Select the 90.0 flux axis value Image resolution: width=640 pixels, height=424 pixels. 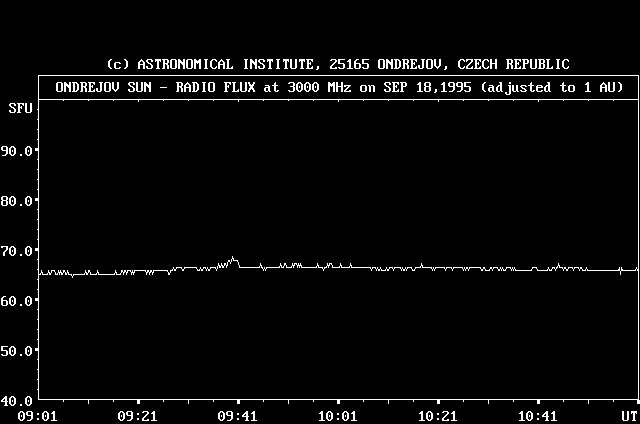click(x=18, y=150)
